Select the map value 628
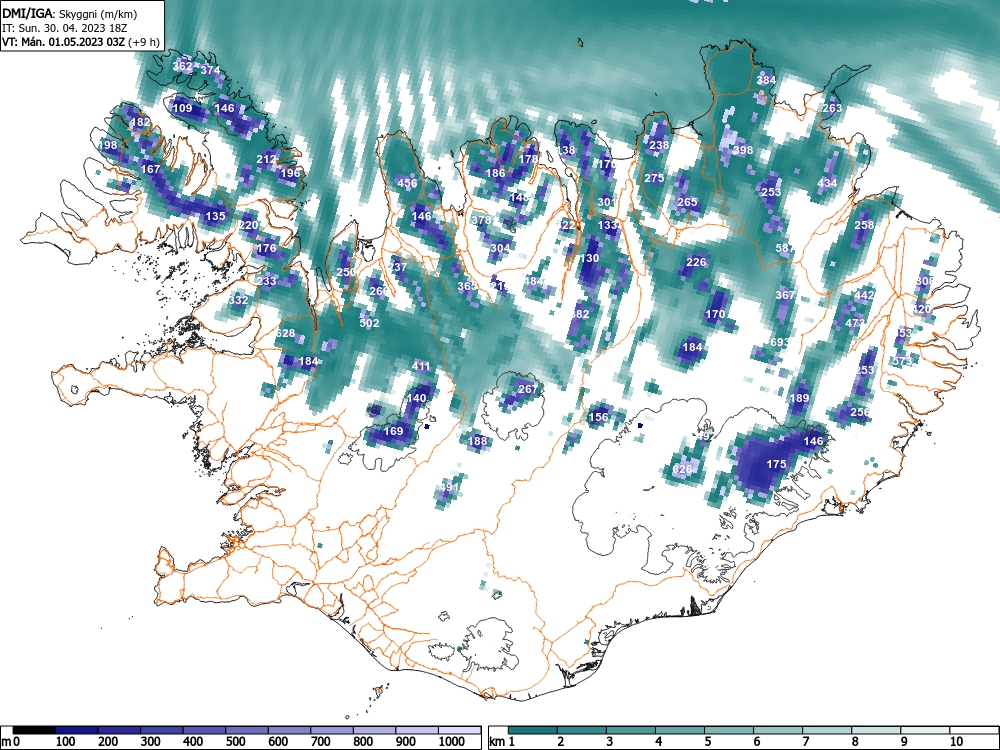 285,333
